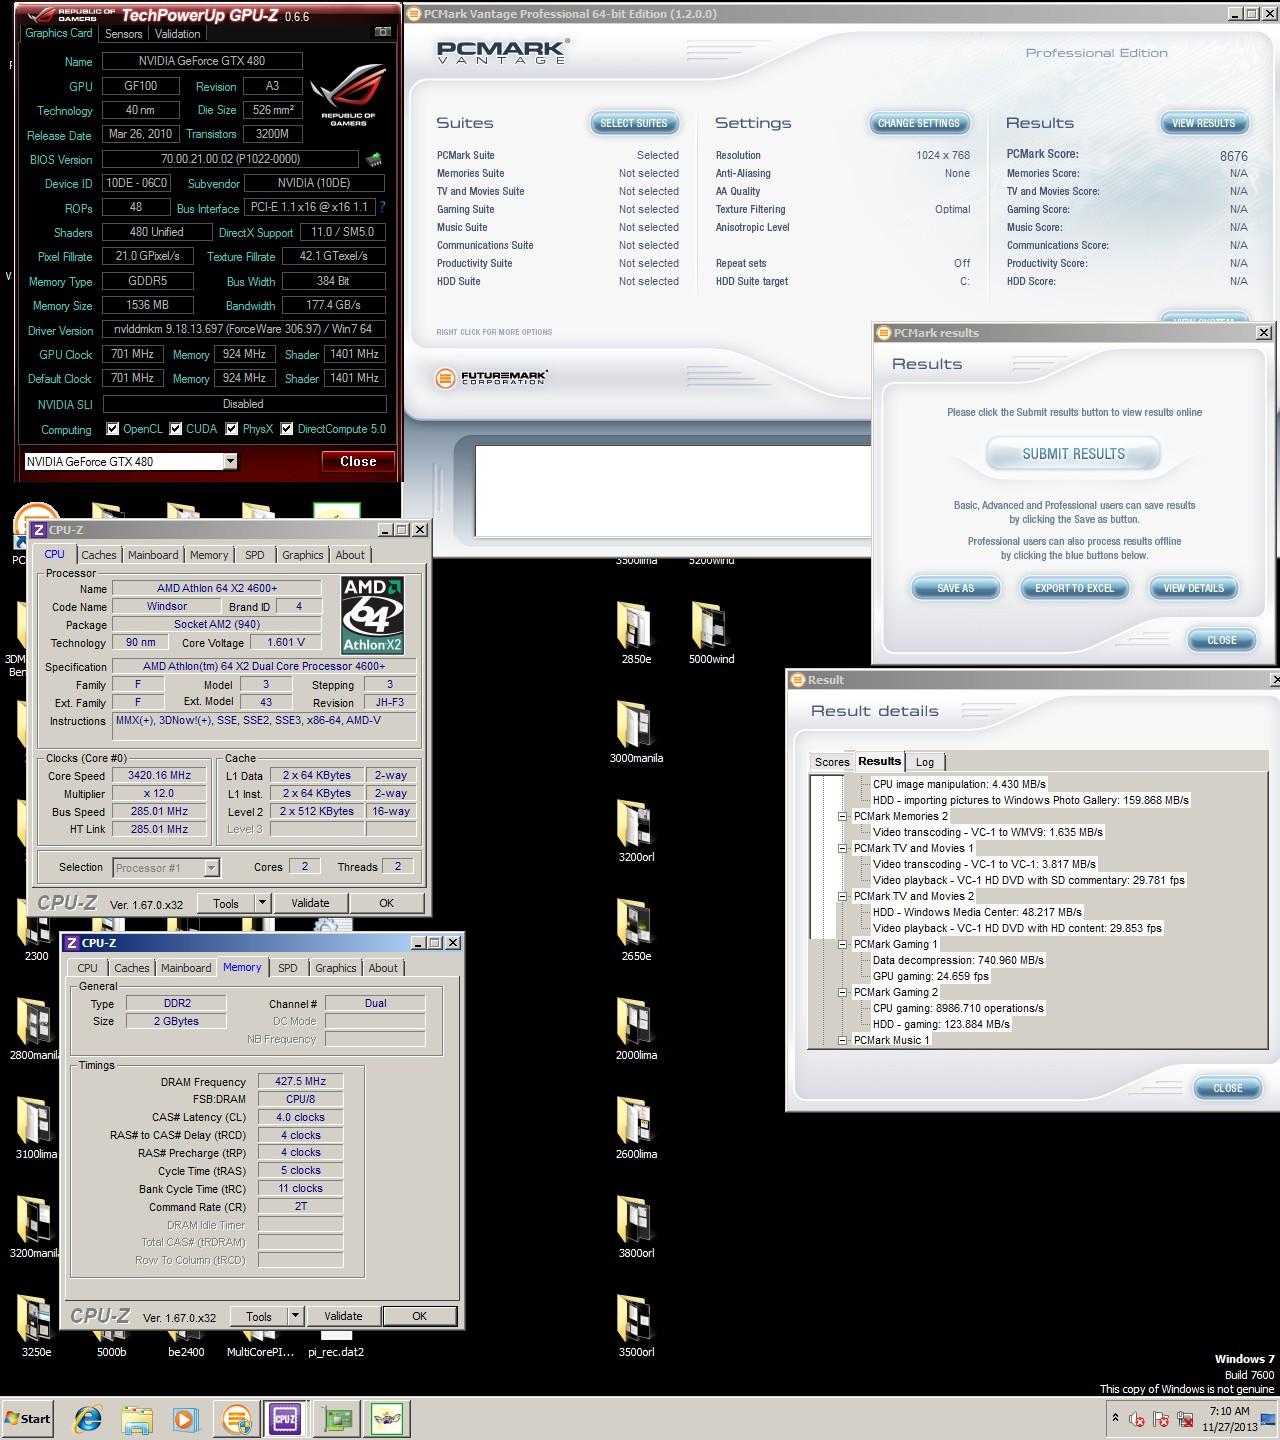Click the VIEW RESULTS button in PCMark
This screenshot has width=1280, height=1440.
pyautogui.click(x=1204, y=123)
